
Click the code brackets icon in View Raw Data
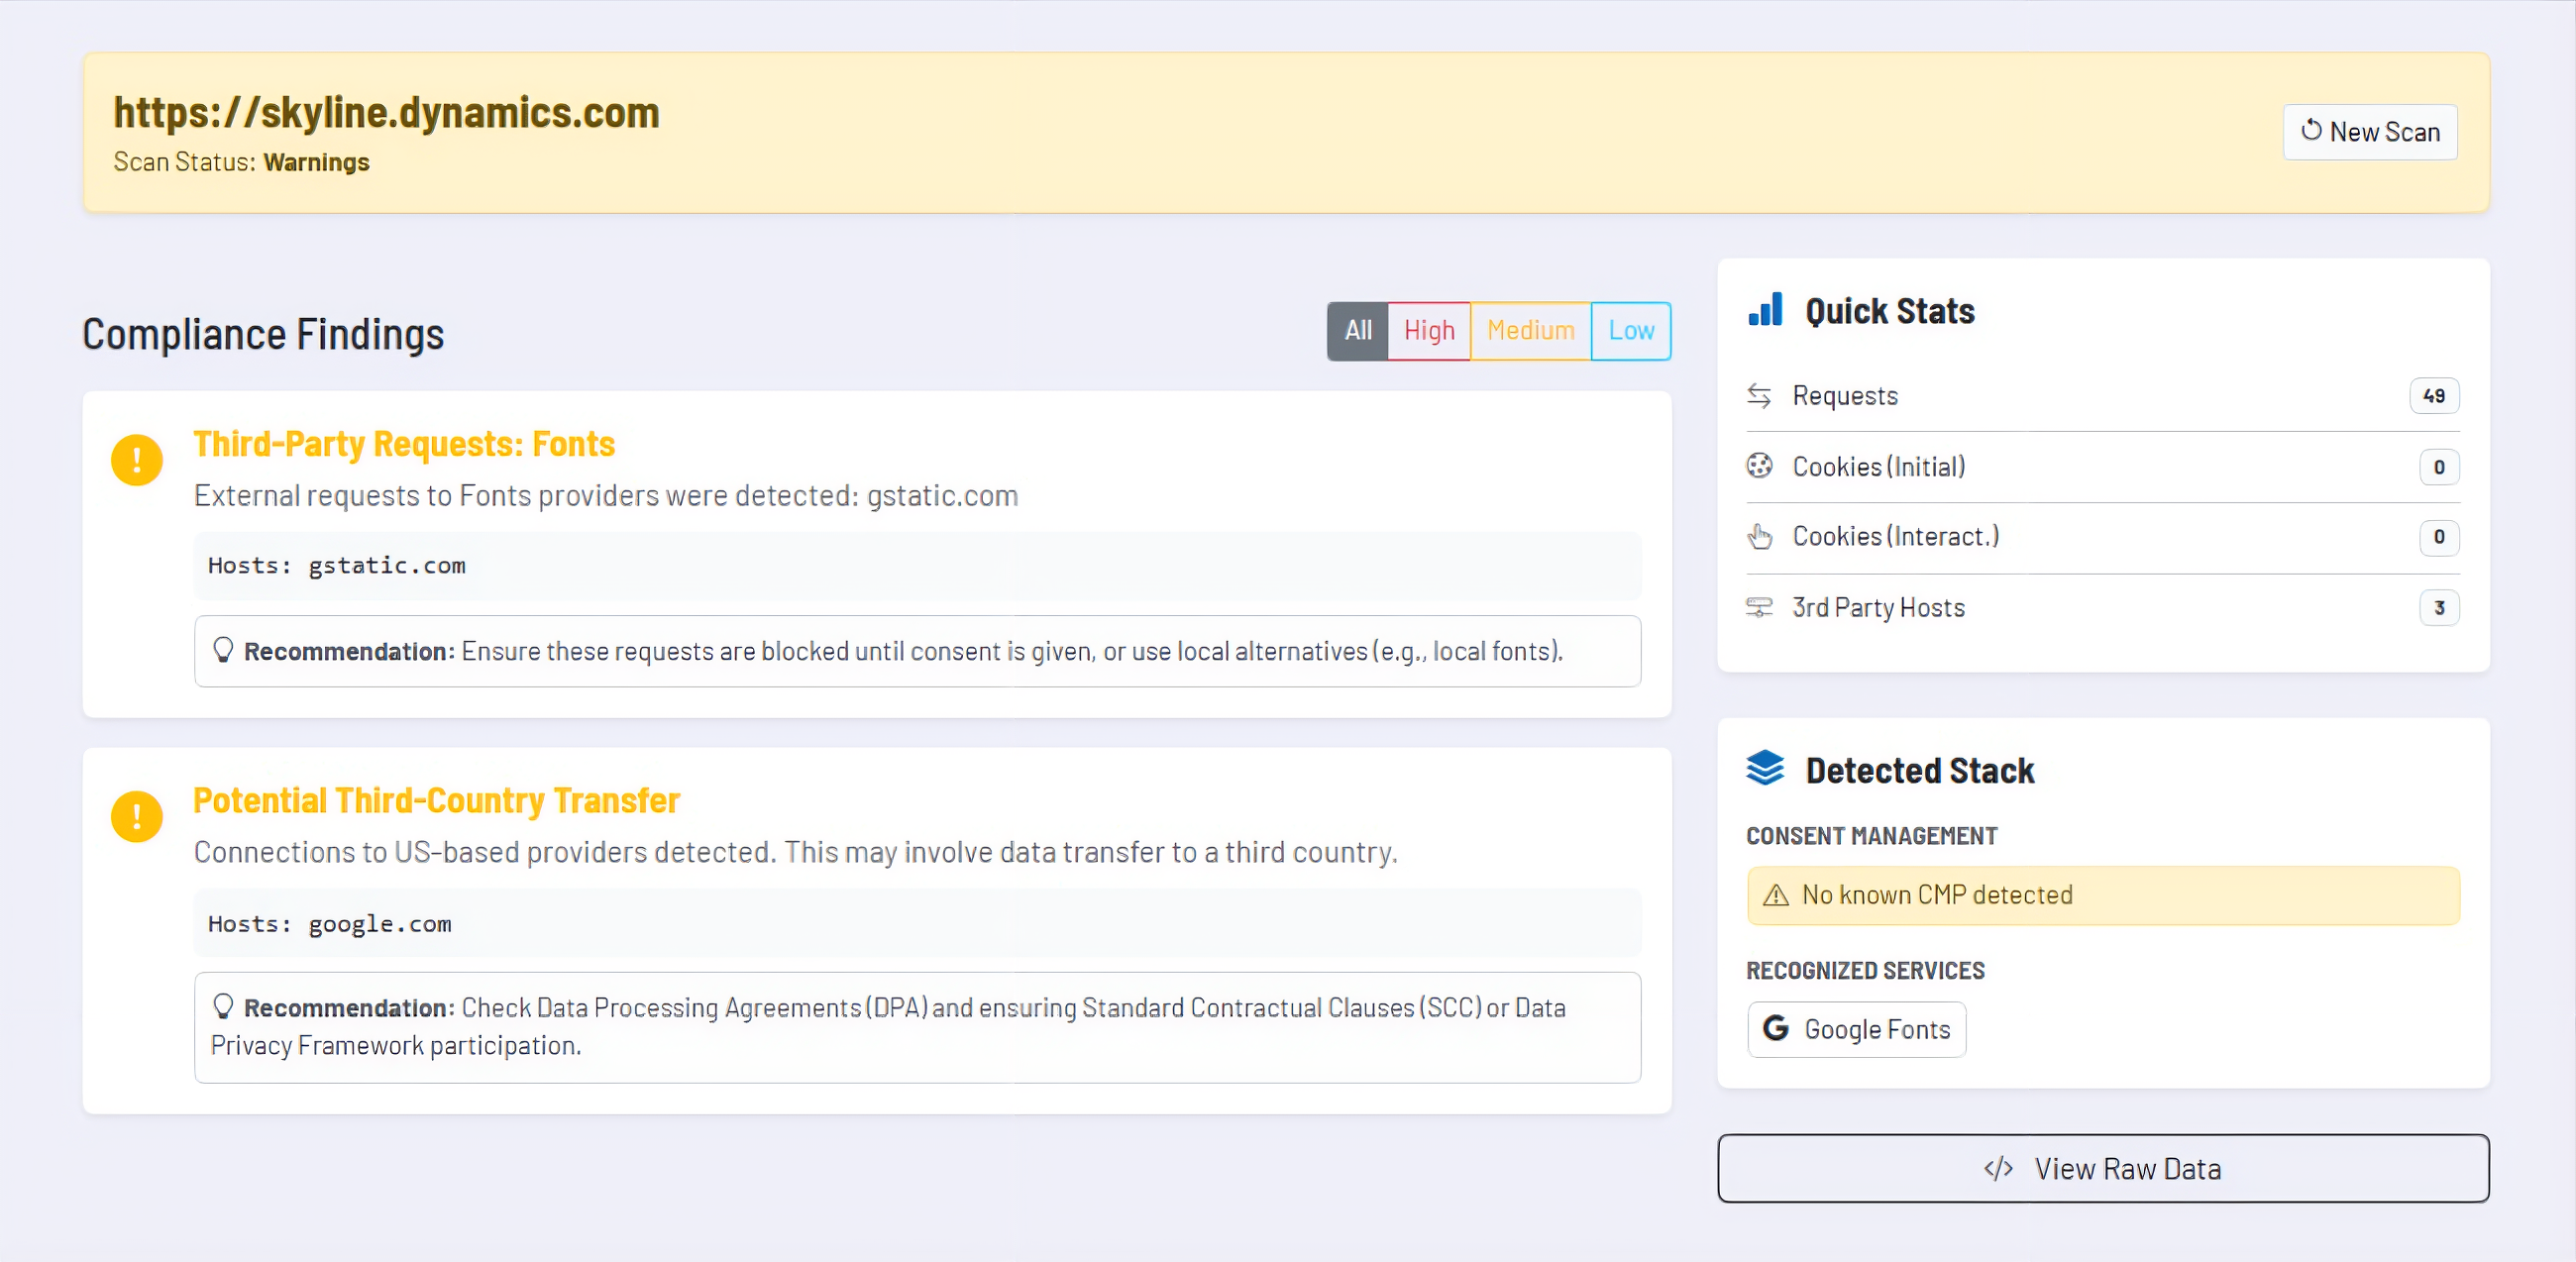point(1998,1168)
